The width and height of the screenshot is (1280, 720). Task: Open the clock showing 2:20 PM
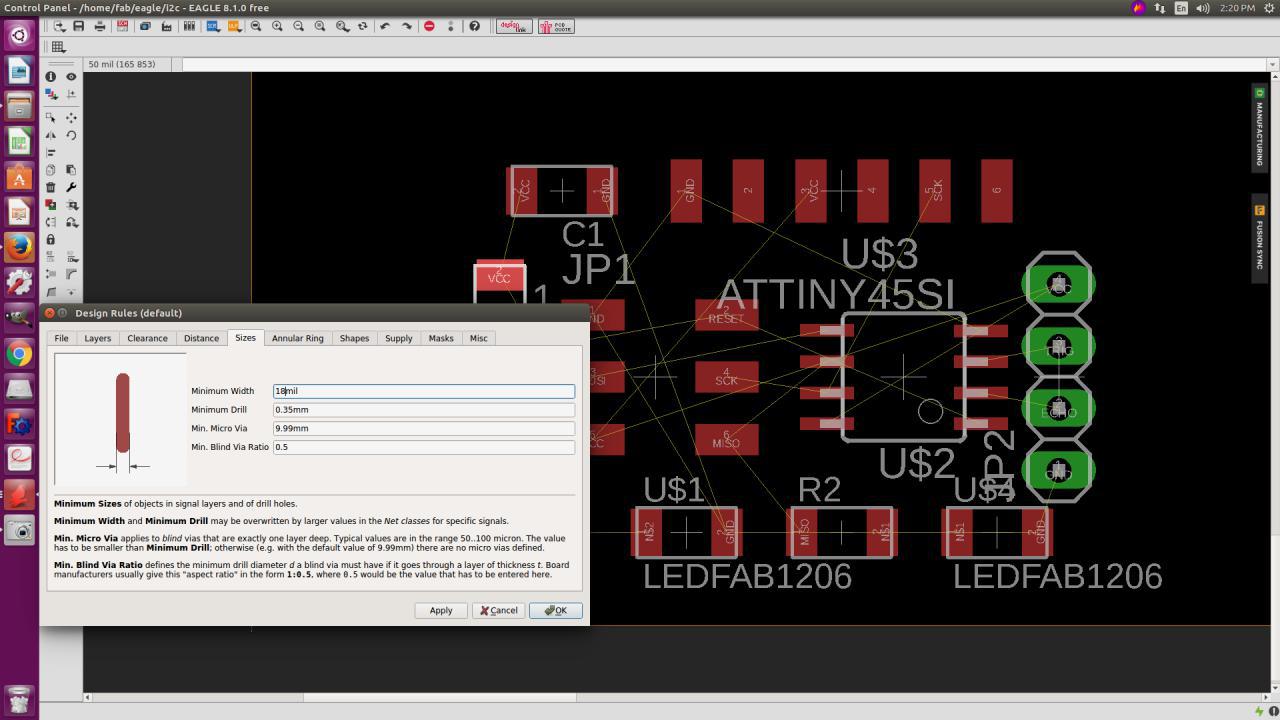coord(1237,8)
